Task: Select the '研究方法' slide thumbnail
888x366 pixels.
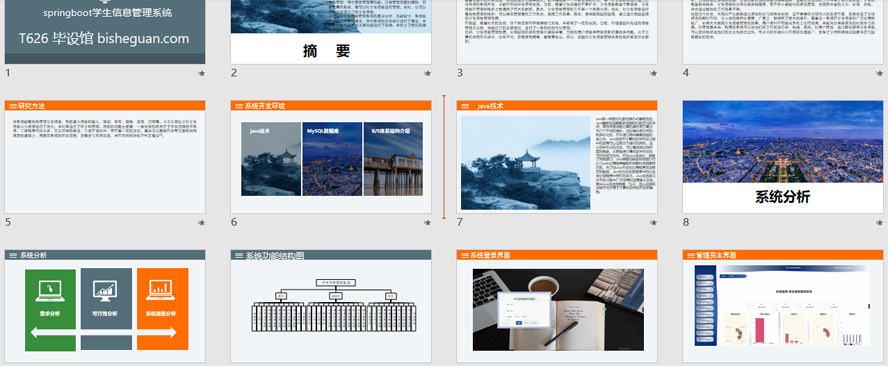Action: (105, 157)
